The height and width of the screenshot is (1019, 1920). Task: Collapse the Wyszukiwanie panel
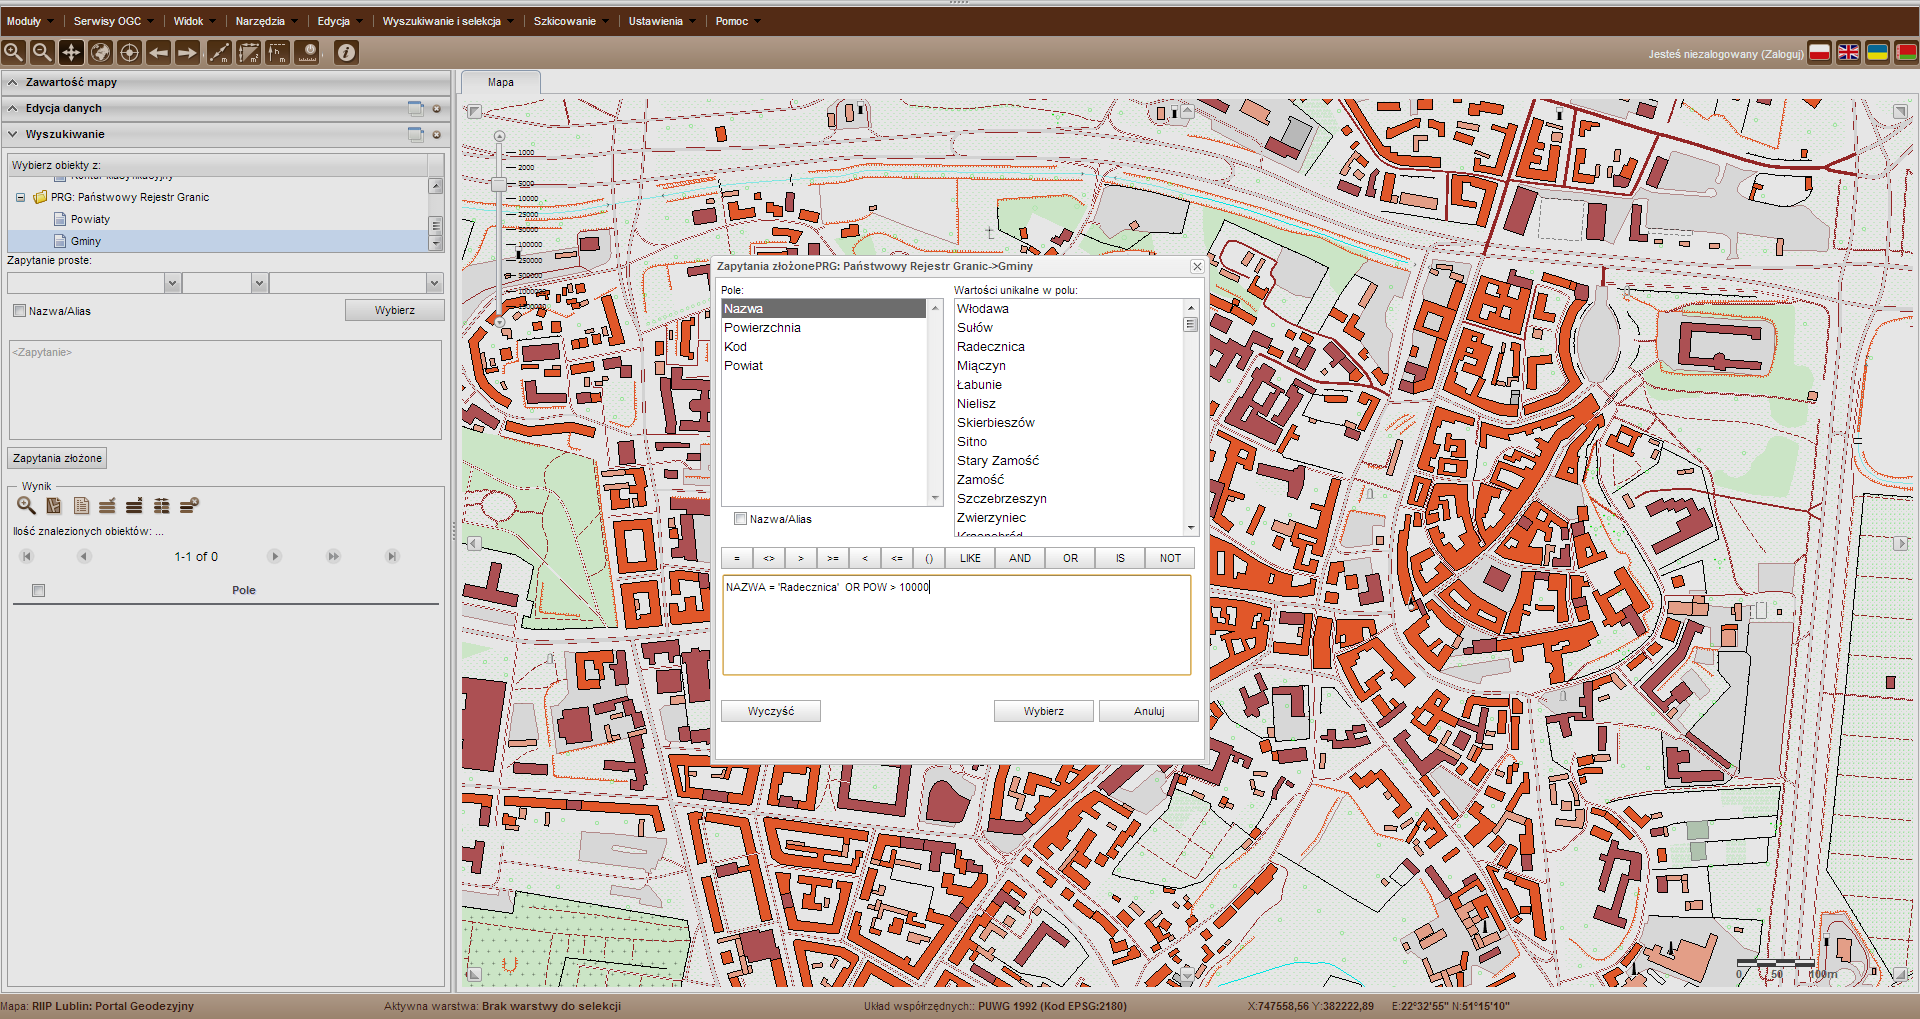point(13,134)
